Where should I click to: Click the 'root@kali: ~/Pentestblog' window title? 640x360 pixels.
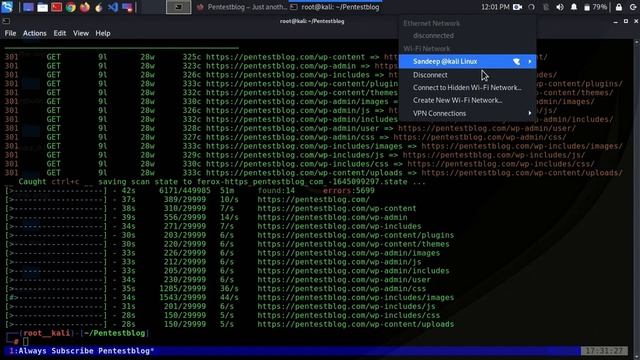(x=312, y=21)
